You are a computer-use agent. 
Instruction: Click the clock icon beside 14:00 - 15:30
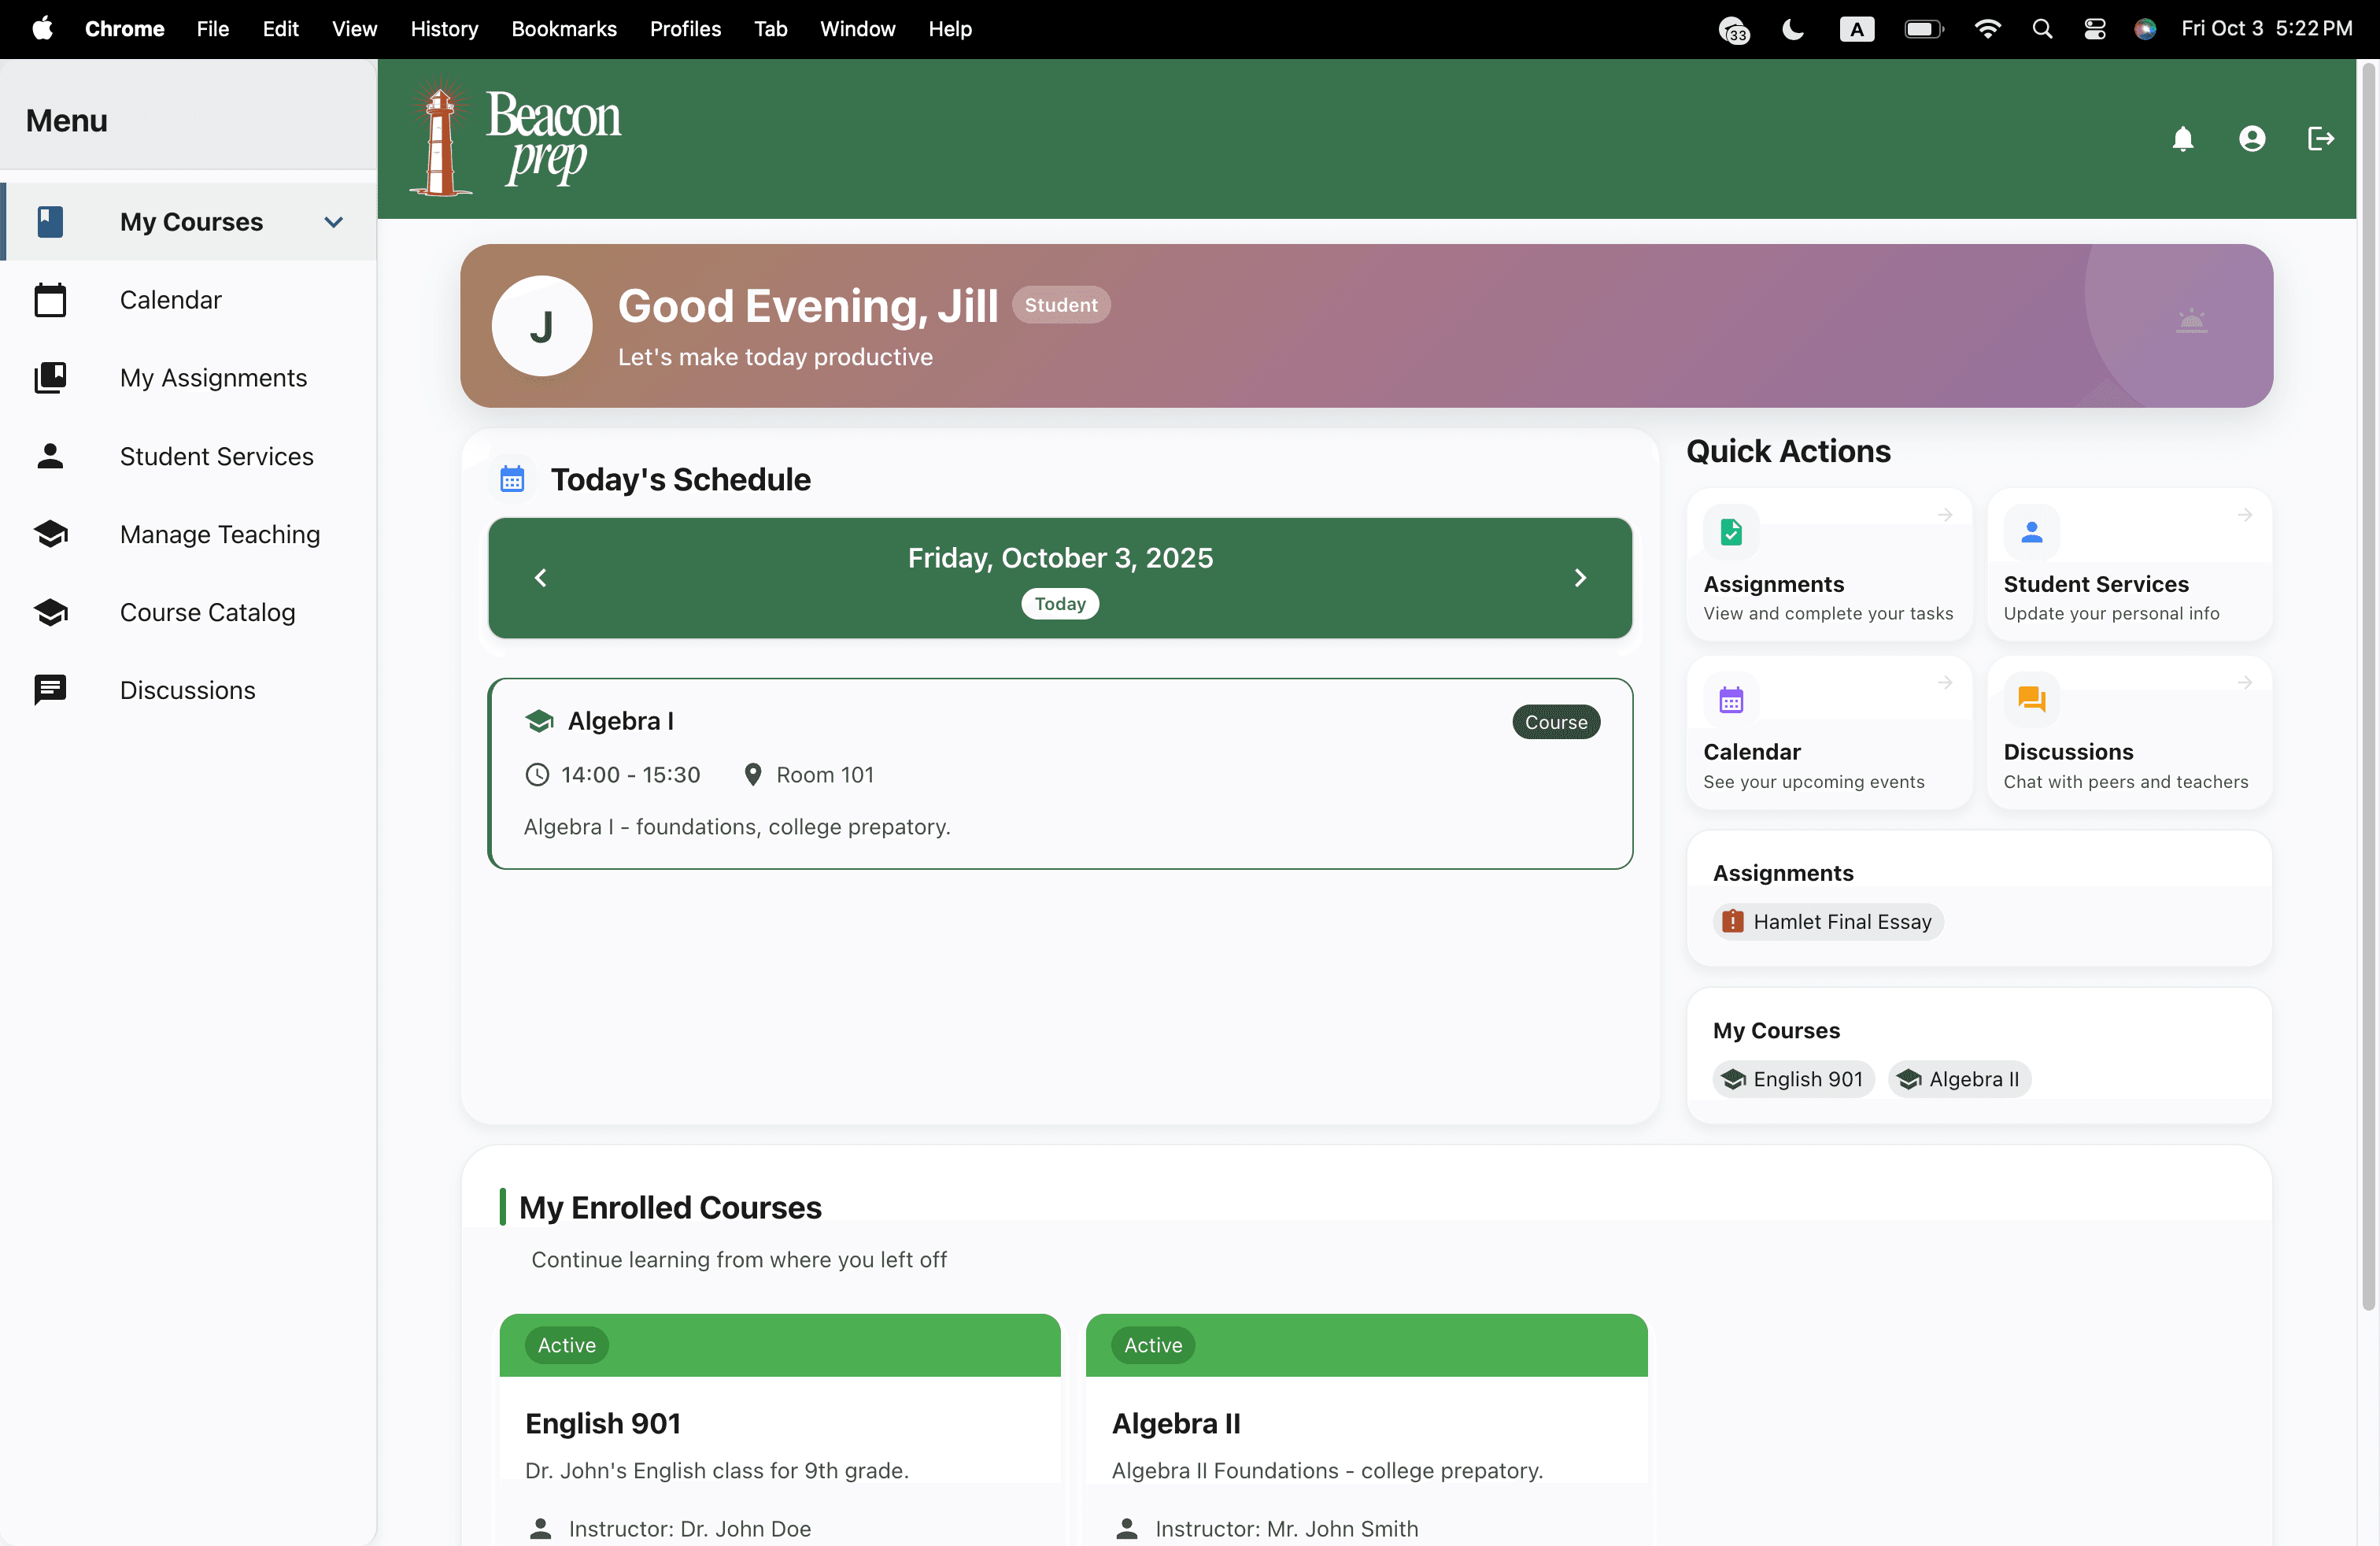[x=537, y=775]
